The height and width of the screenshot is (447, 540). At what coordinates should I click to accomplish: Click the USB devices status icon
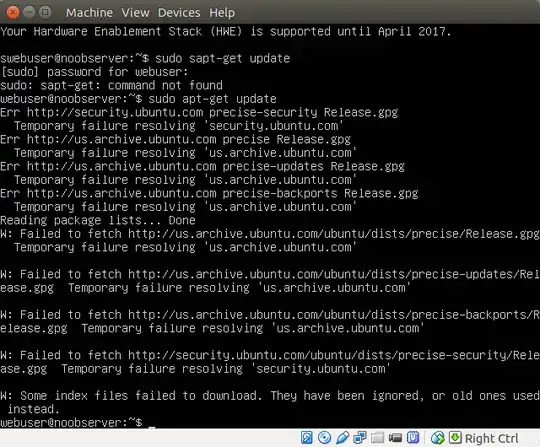[x=342, y=438]
